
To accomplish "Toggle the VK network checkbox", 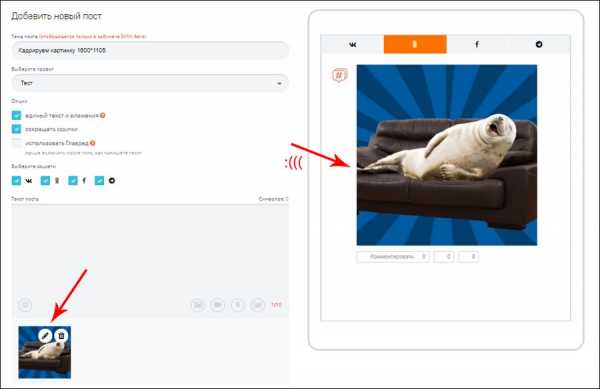I will tap(16, 181).
